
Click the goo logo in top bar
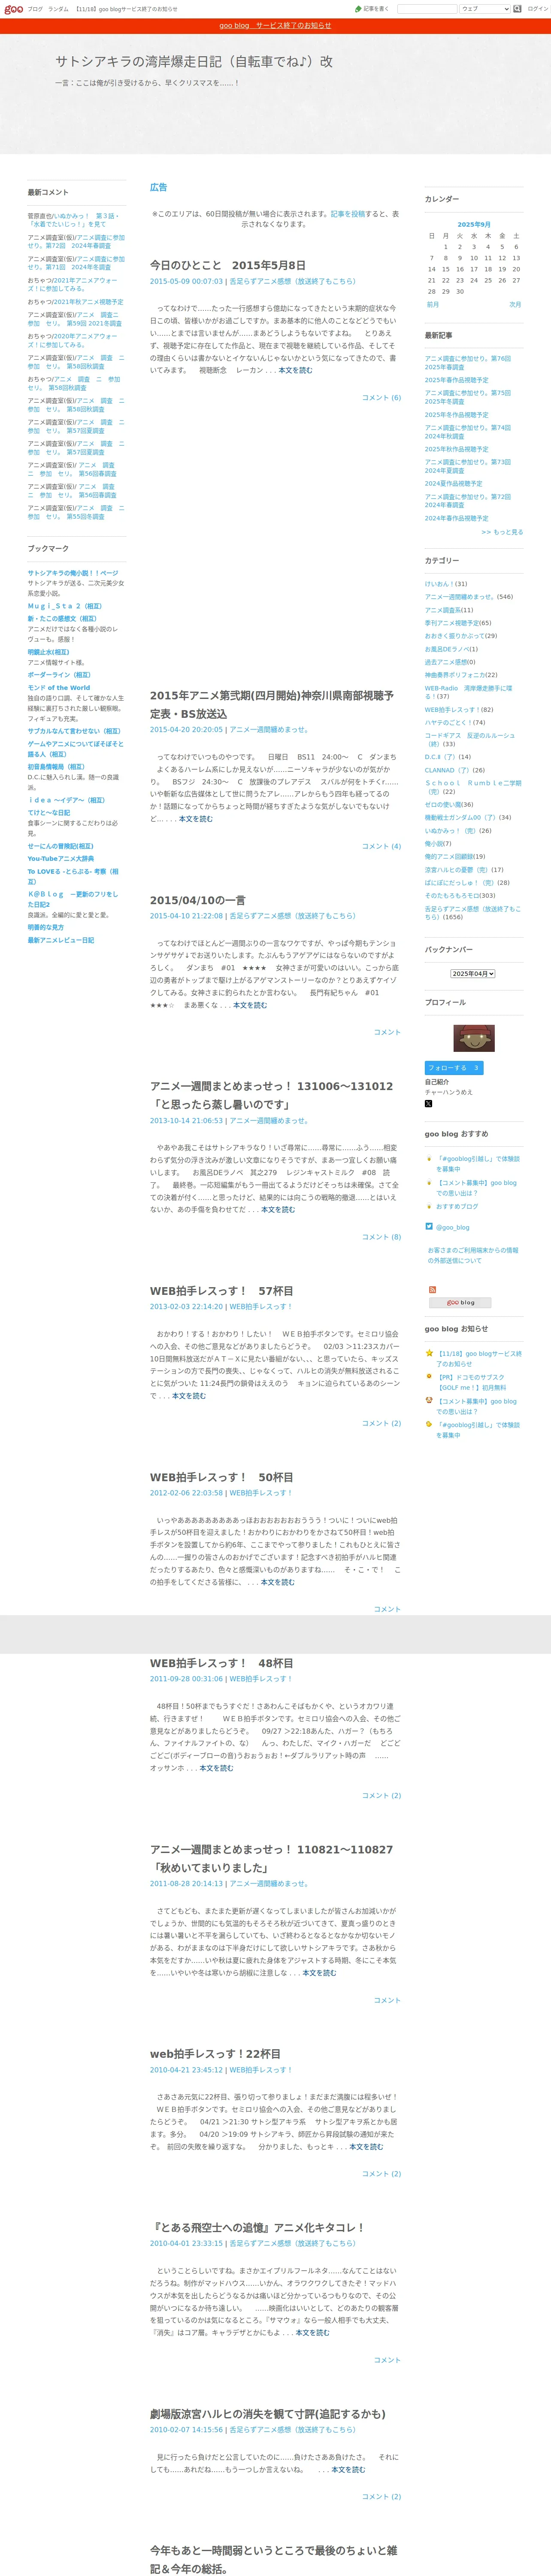(12, 9)
